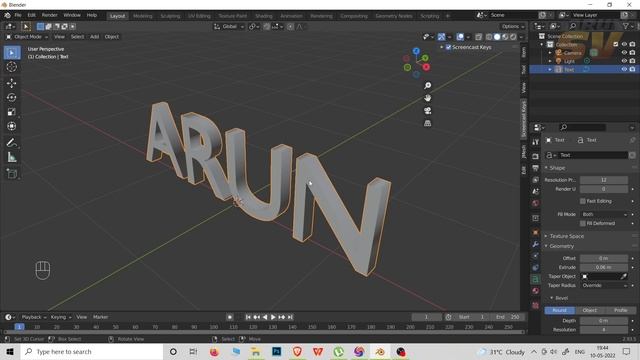Viewport: 640px width, 360px height.
Task: Open the Playback menu in timeline
Action: point(33,317)
